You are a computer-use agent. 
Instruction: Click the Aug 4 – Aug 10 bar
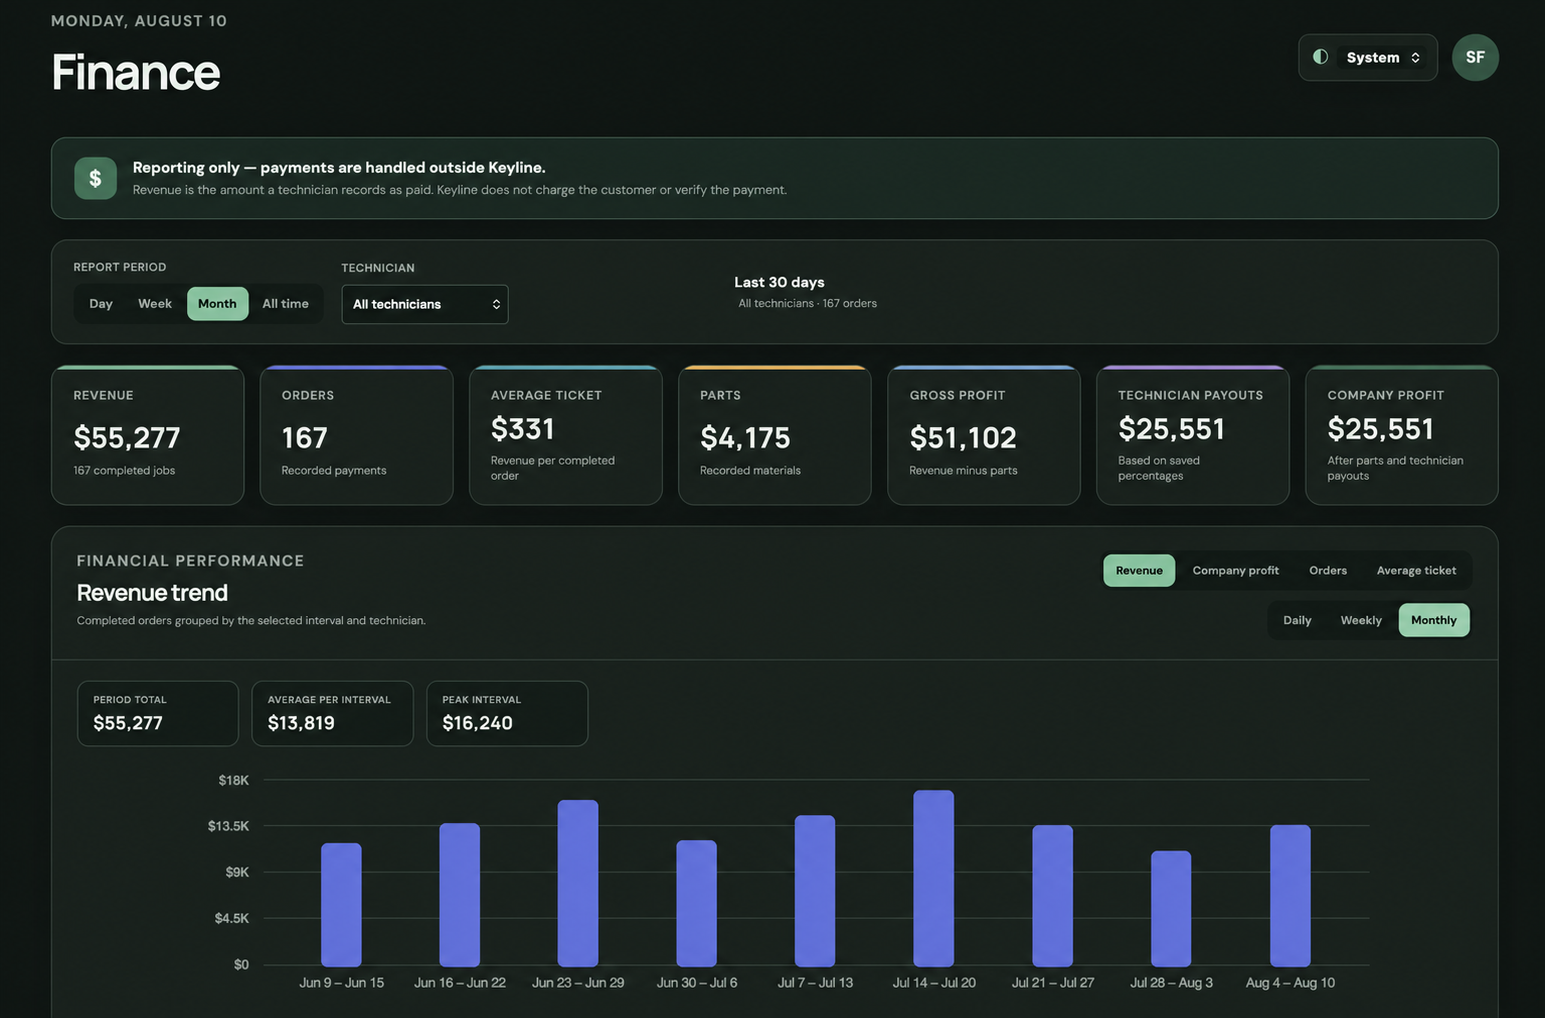pos(1290,895)
